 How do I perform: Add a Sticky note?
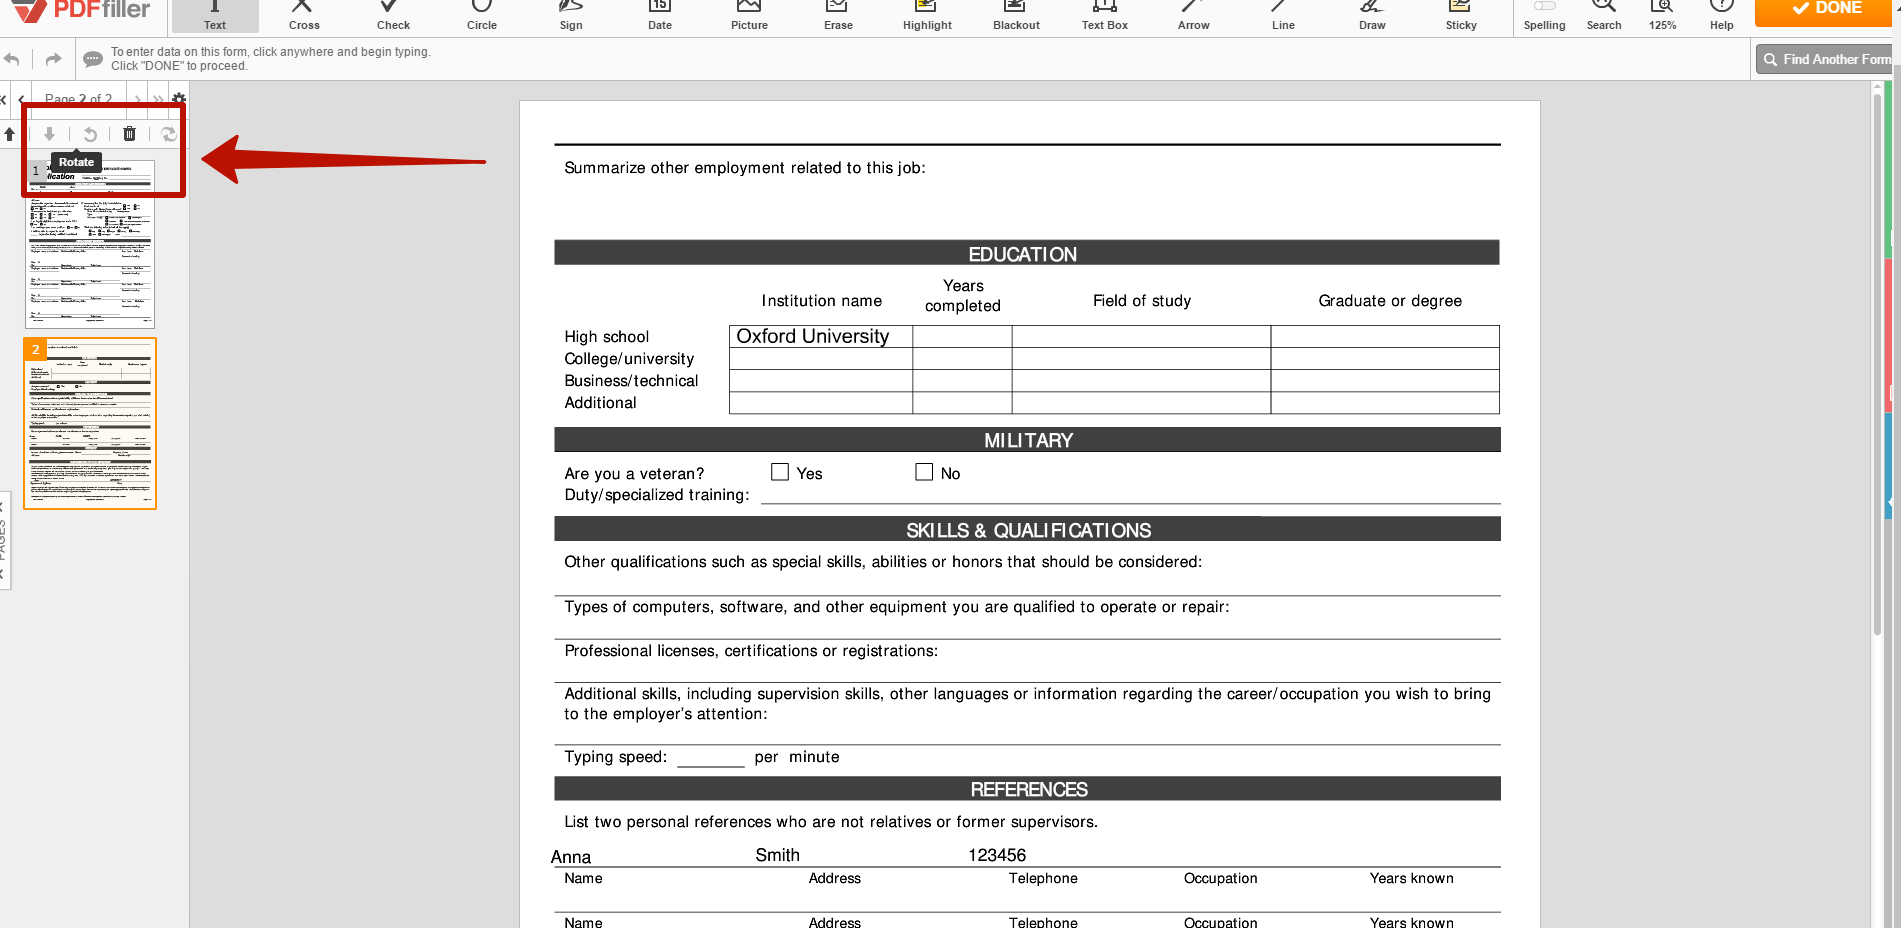point(1461,16)
